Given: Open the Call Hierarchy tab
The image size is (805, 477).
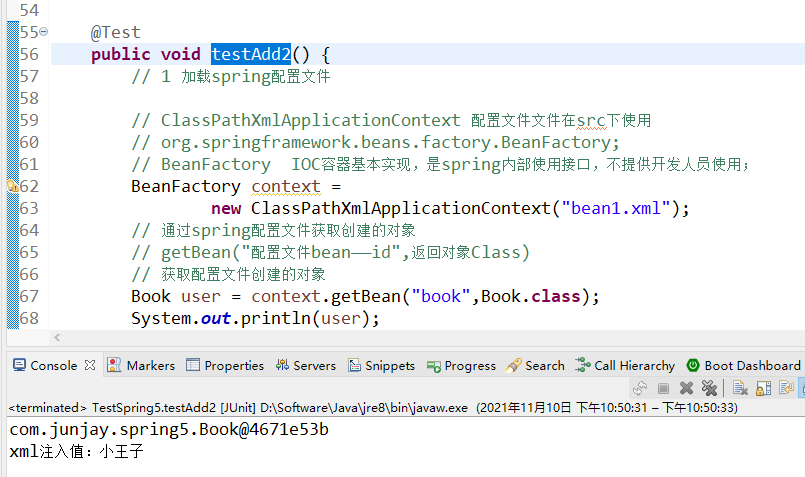Looking at the screenshot, I should pyautogui.click(x=635, y=366).
